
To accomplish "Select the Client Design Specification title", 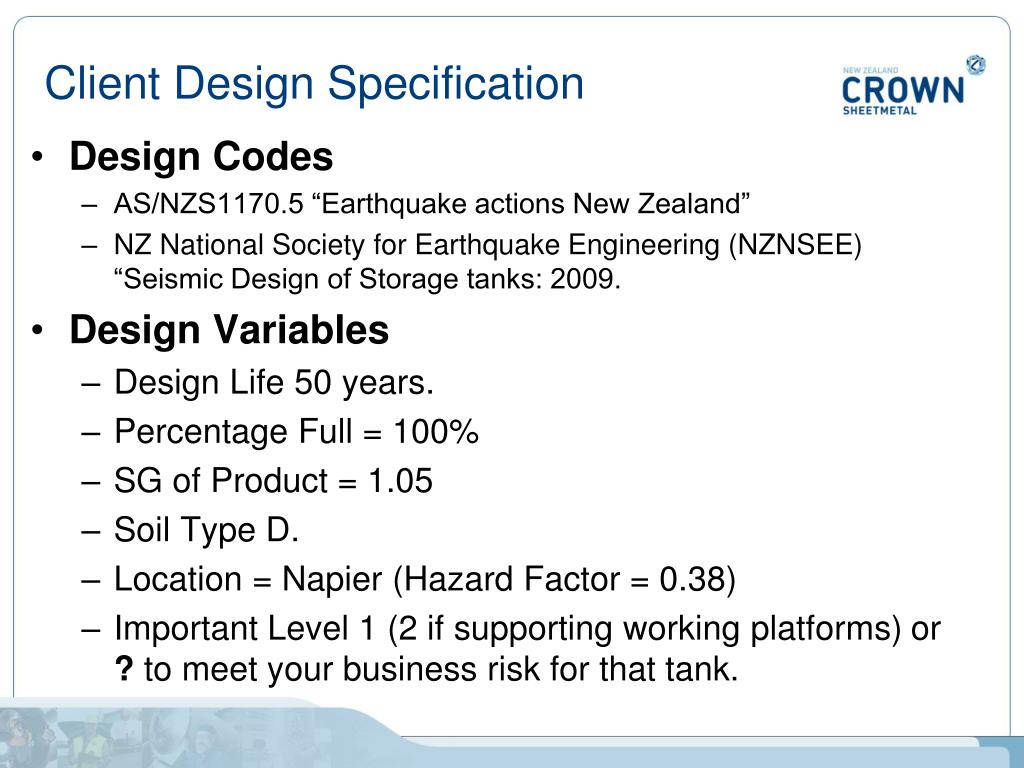I will pos(314,83).
